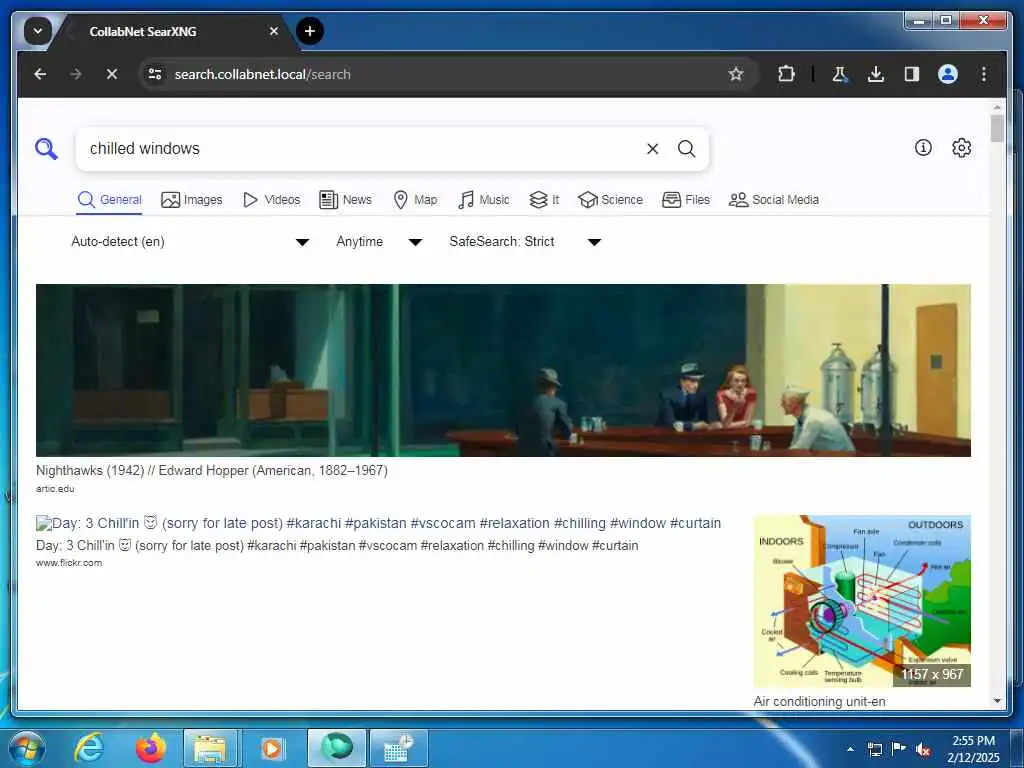
Task: Close the CollabNet SearXNG tab
Action: click(x=274, y=31)
